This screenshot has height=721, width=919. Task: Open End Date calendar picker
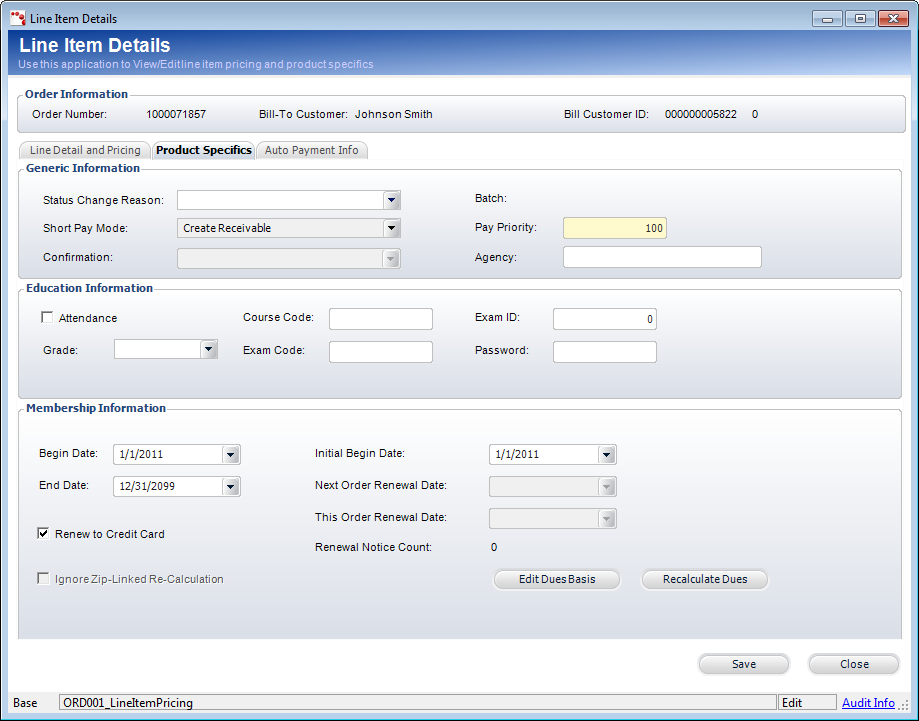(231, 486)
